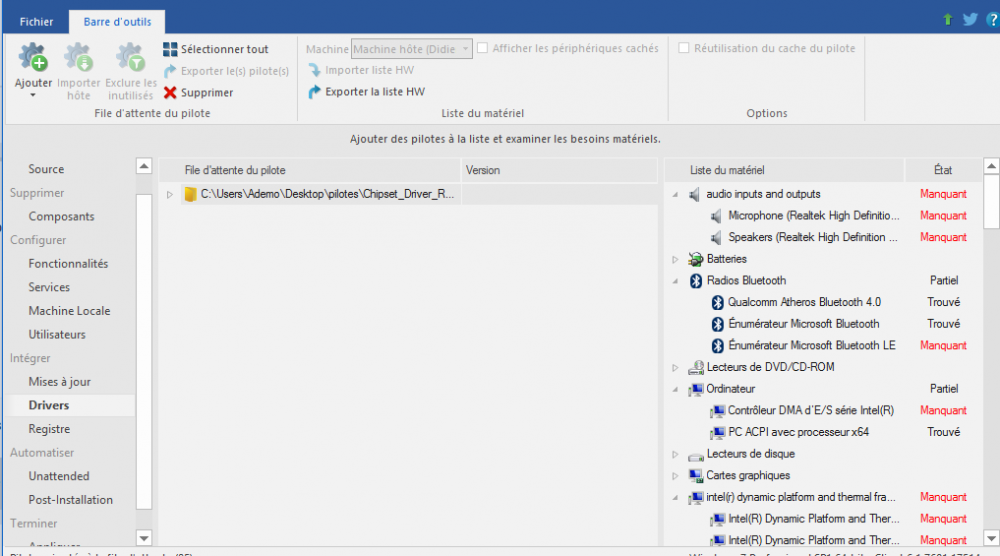Click the Ajouter driver icon

(x=33, y=58)
